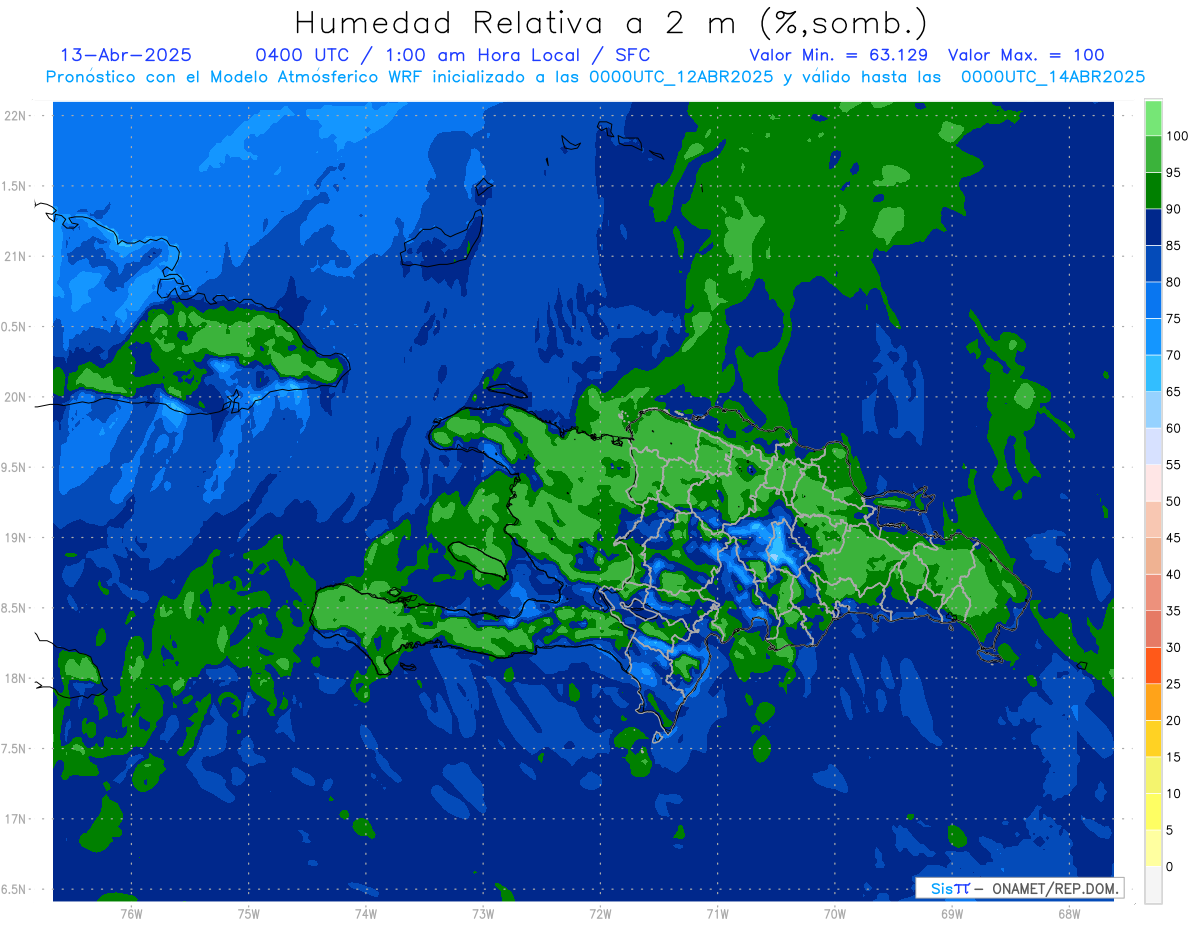Click the legend value '25'
Screen dimensions: 1200x927
click(1174, 684)
